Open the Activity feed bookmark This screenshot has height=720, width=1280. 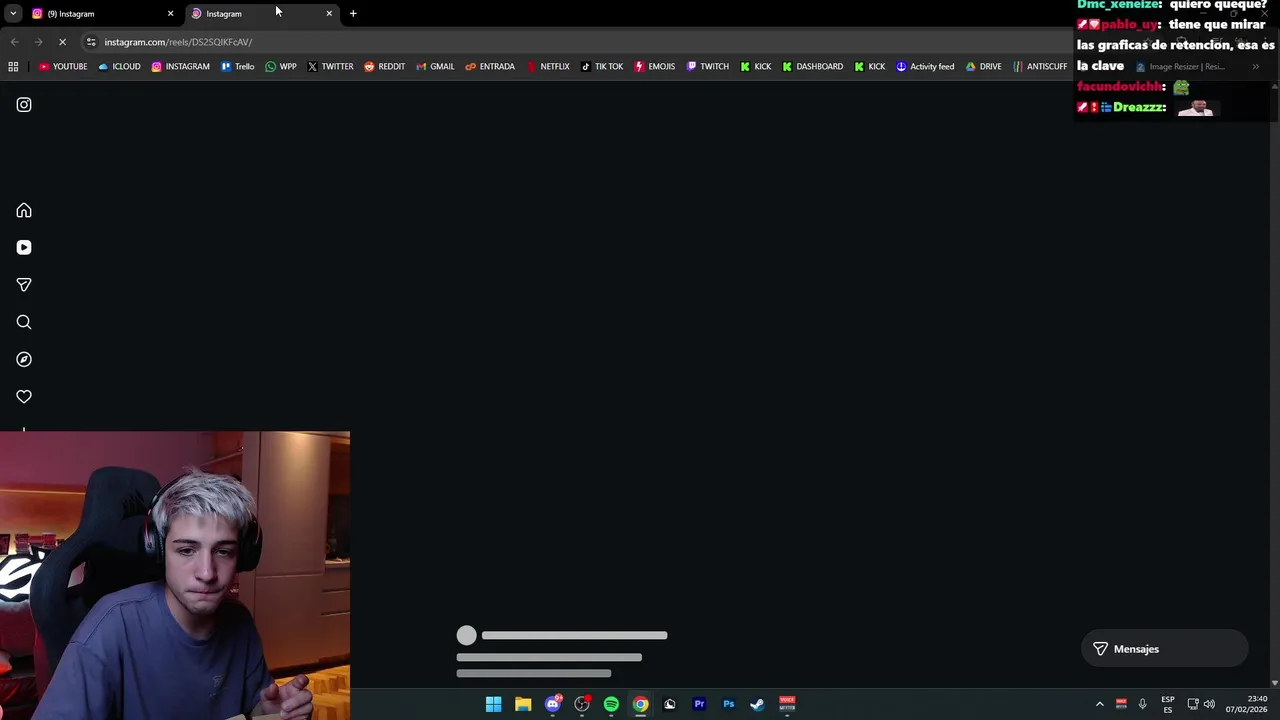point(925,67)
